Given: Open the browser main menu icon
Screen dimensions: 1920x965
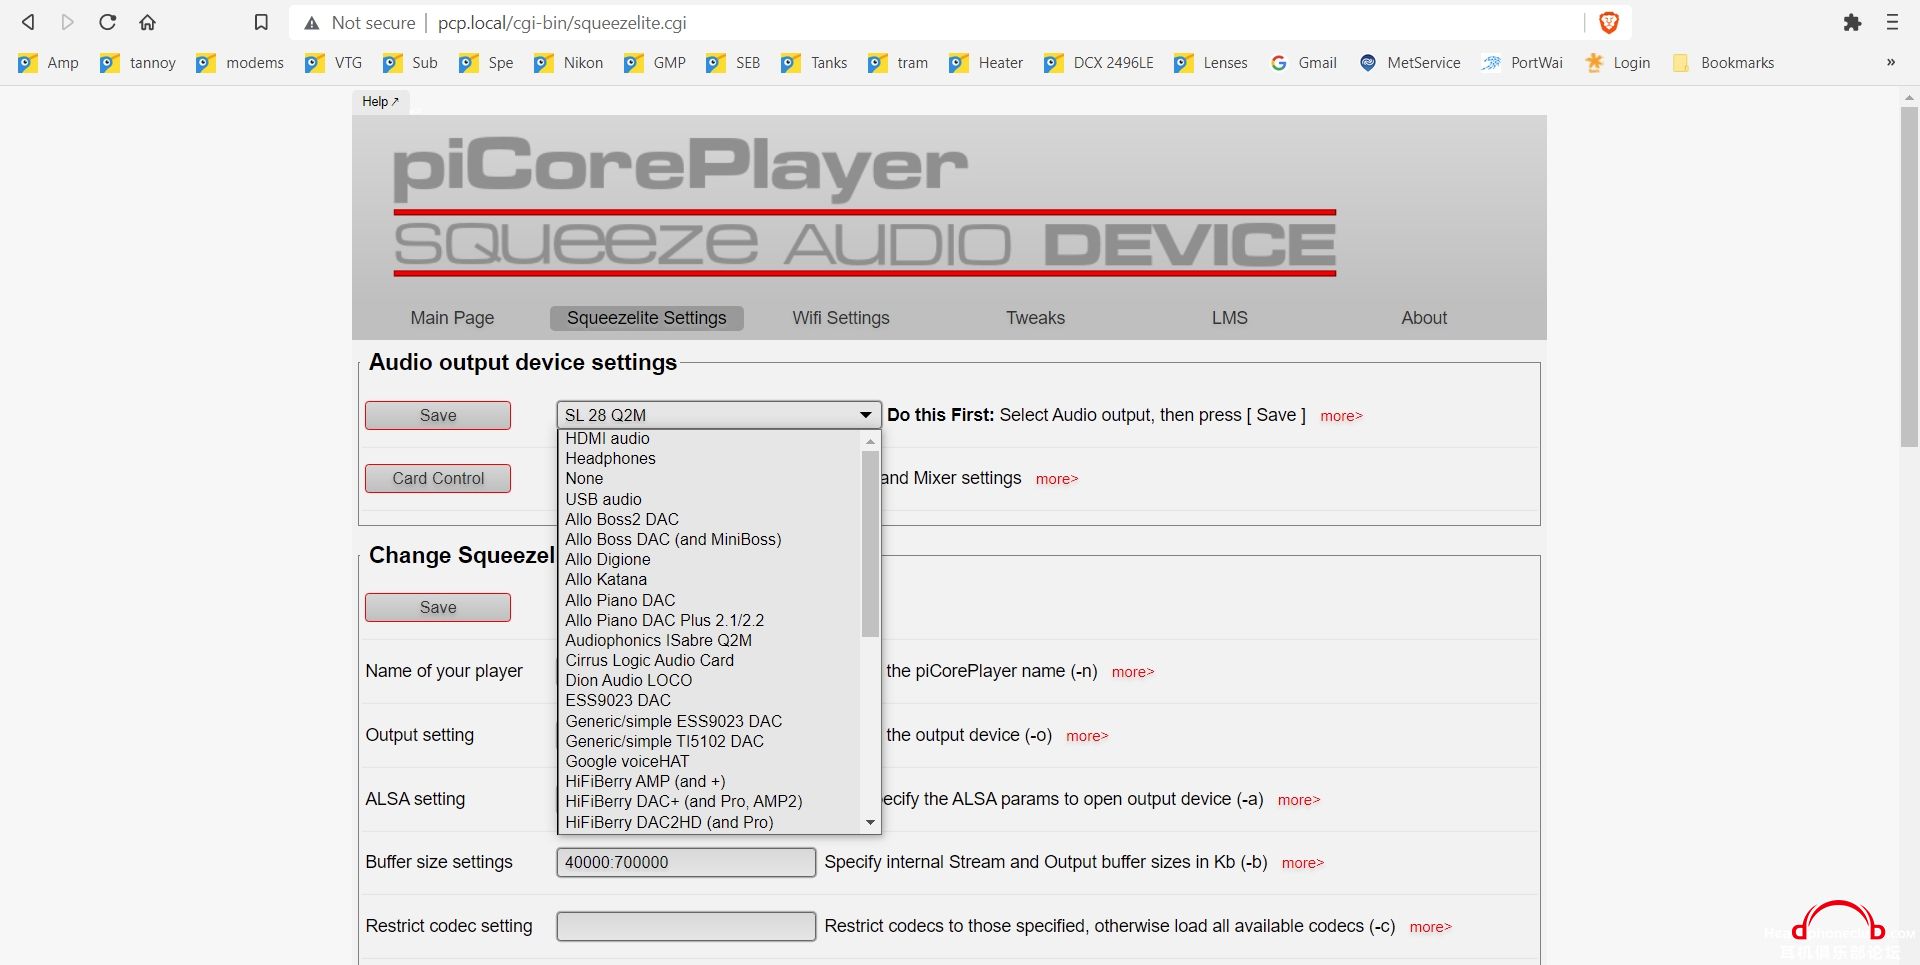Looking at the screenshot, I should pos(1892,22).
